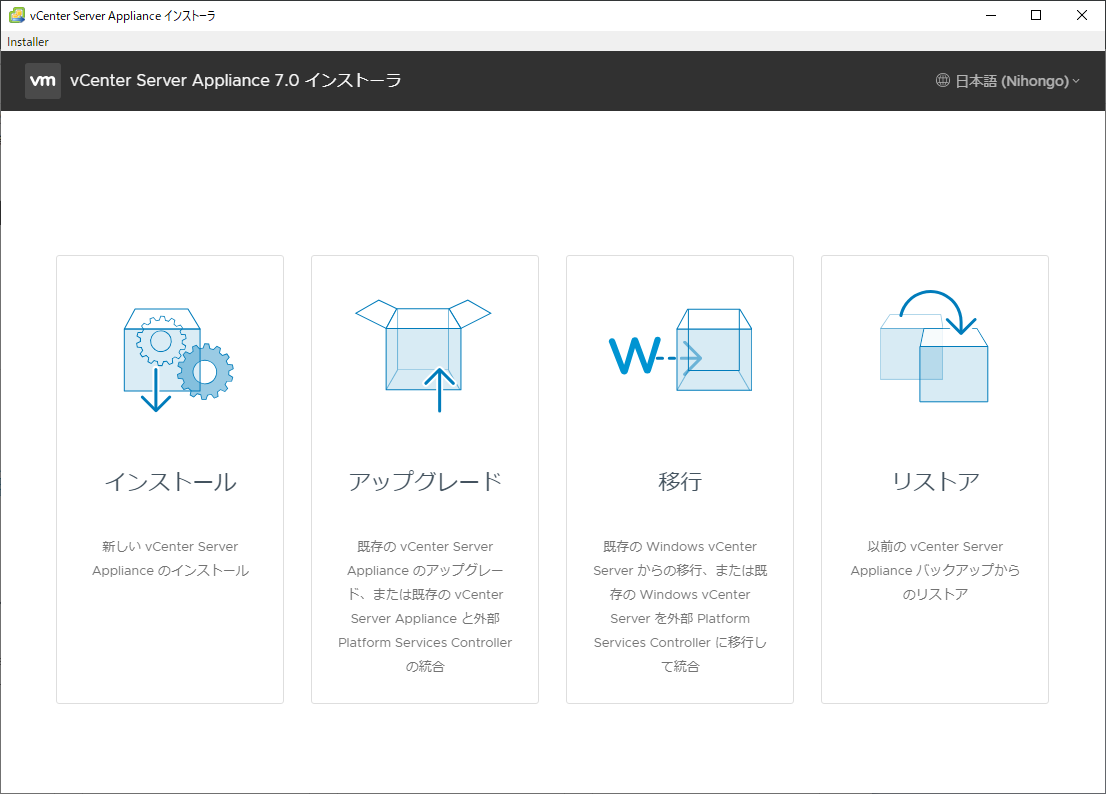Start a new vCenter Server Appliance installation
Viewport: 1106px width, 794px height.
pos(169,480)
